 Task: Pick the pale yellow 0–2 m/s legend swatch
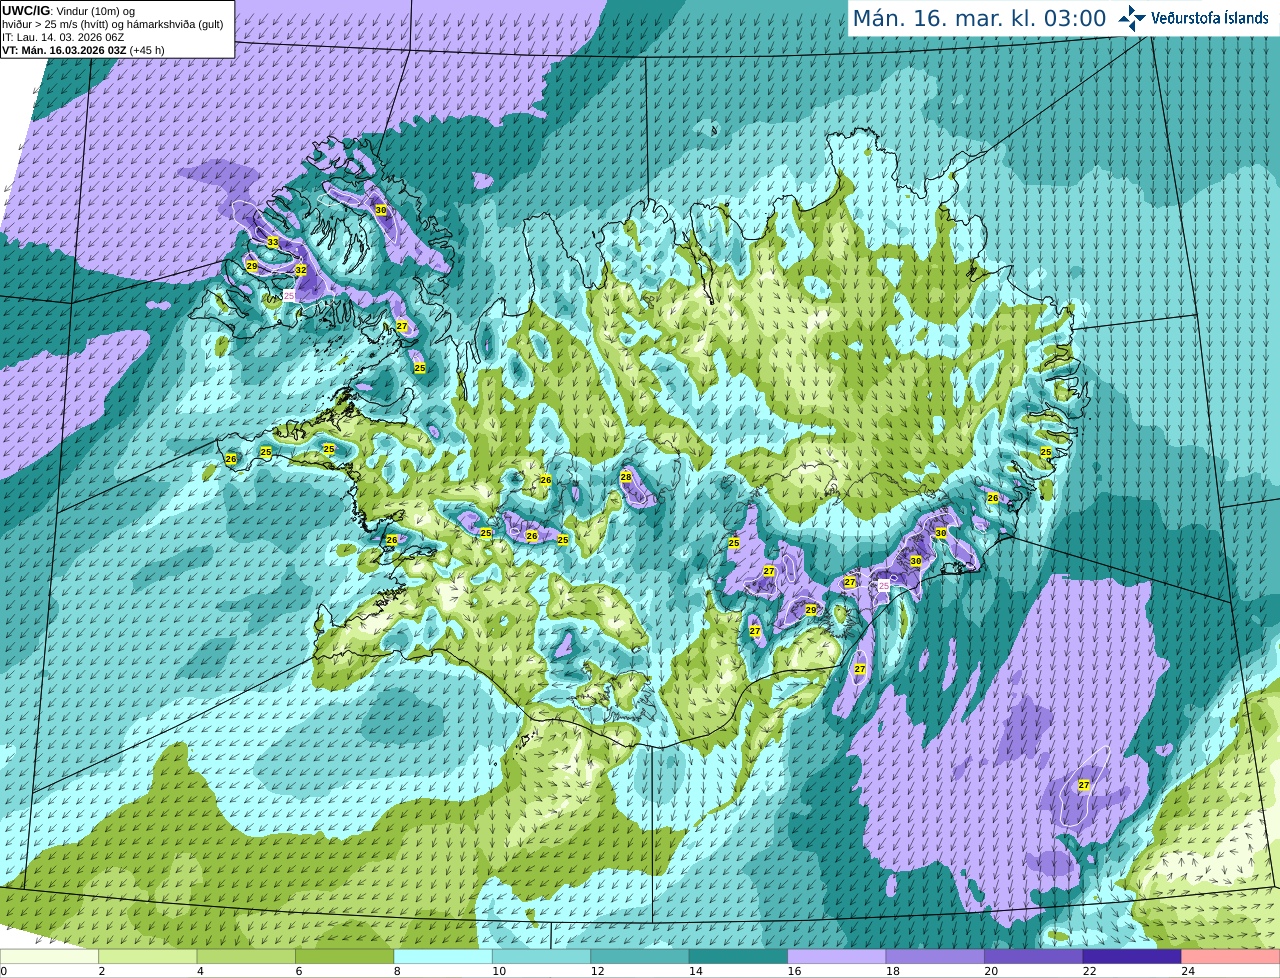(x=50, y=957)
